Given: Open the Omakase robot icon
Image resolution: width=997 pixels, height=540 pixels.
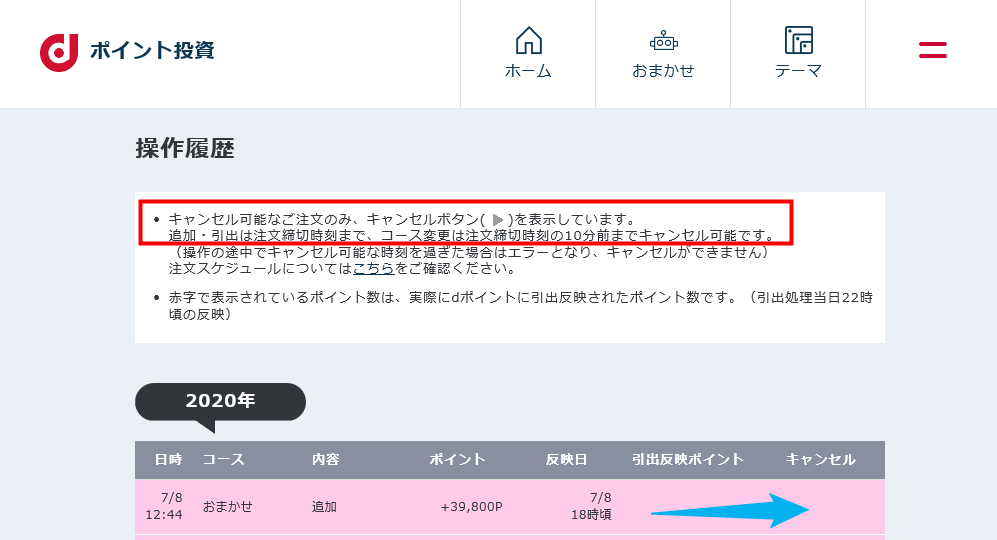Looking at the screenshot, I should pyautogui.click(x=663, y=41).
